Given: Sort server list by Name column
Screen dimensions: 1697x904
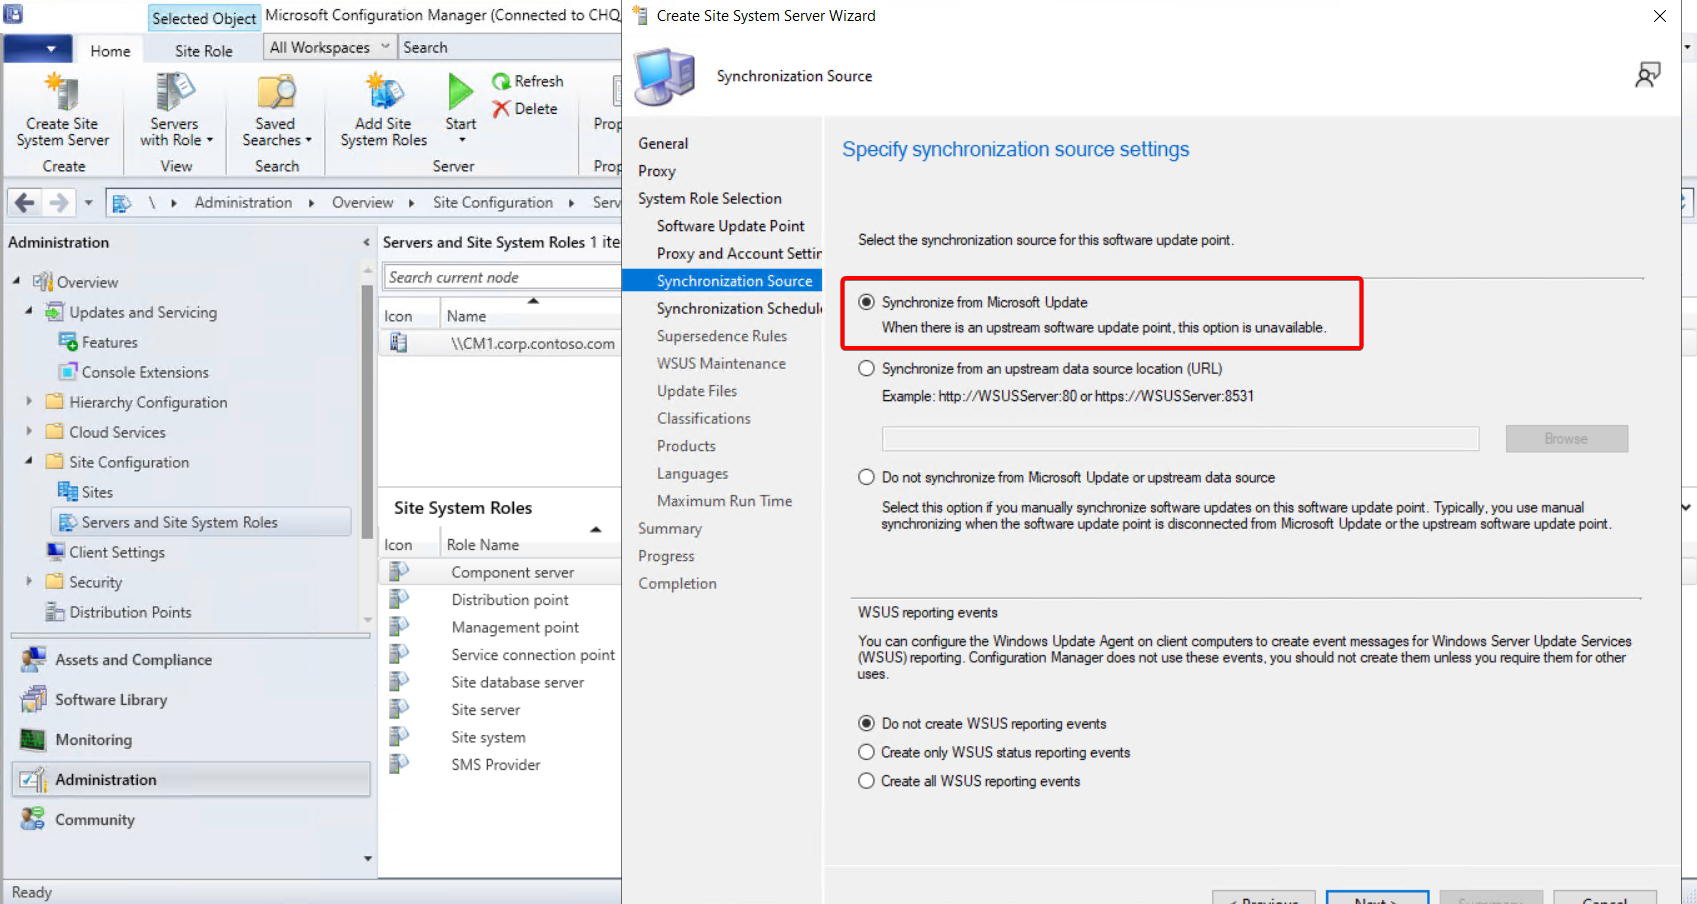Looking at the screenshot, I should [530, 316].
